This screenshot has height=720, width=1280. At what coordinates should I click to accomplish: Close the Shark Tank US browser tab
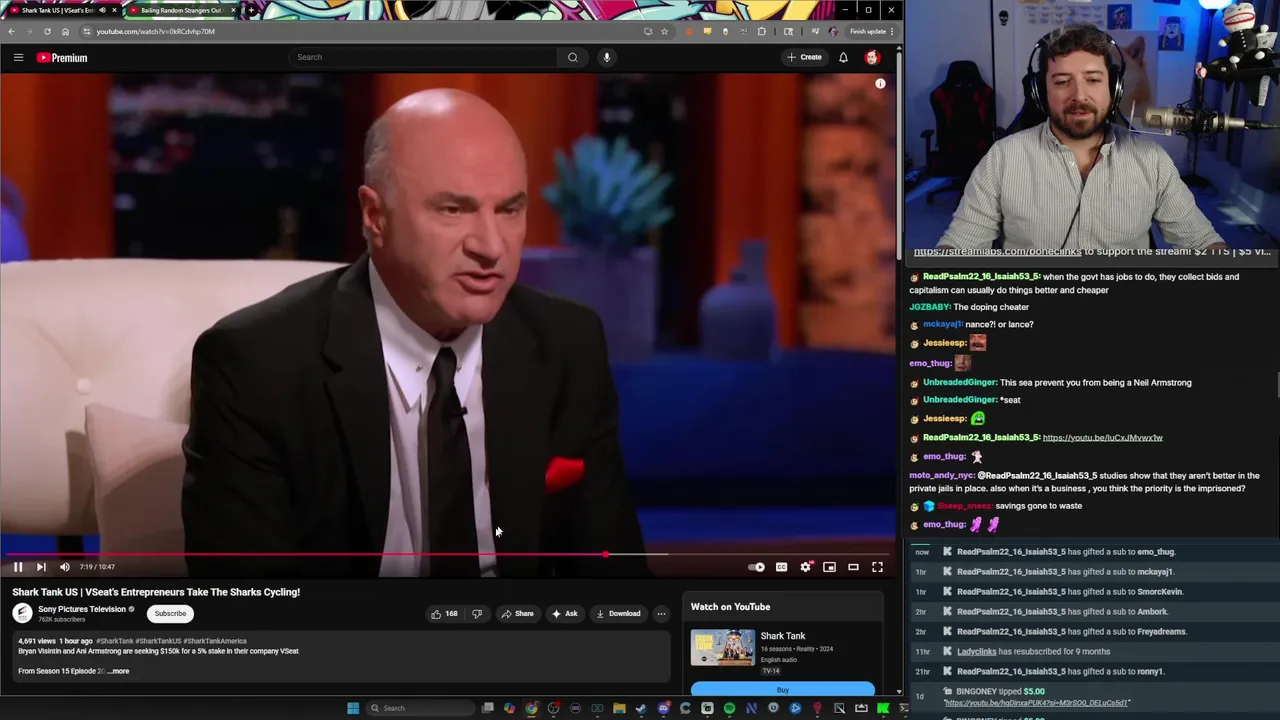[x=114, y=10]
